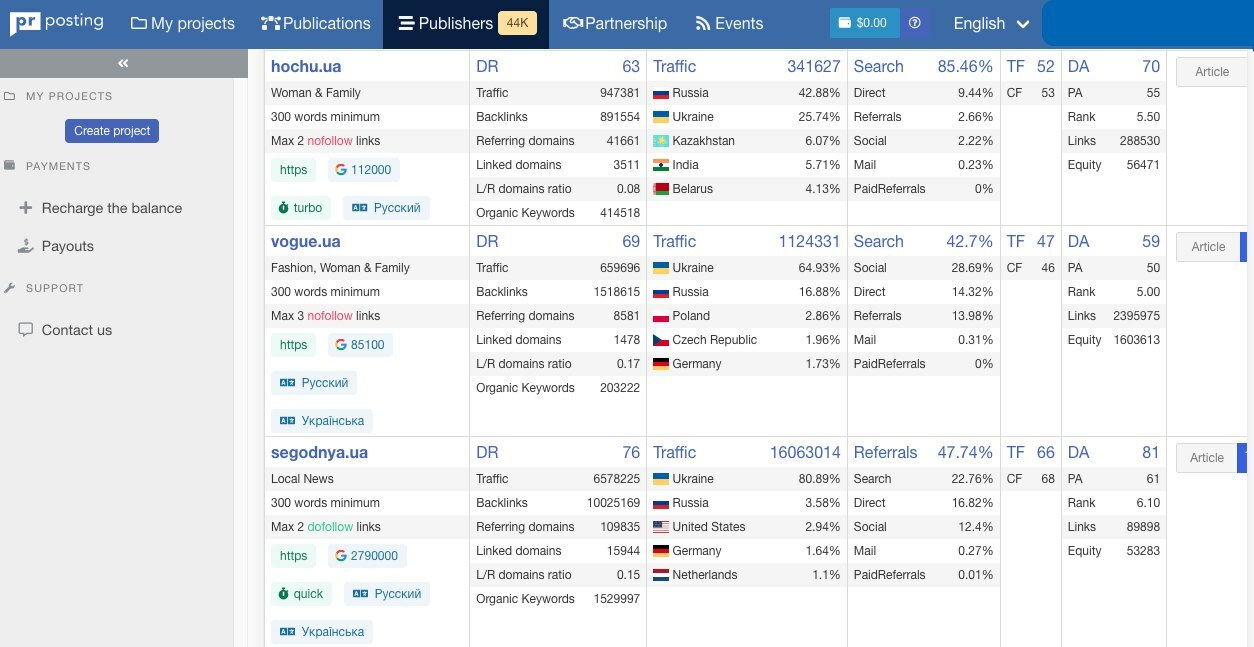Click Українська tag on segodnya.ua

[x=322, y=632]
